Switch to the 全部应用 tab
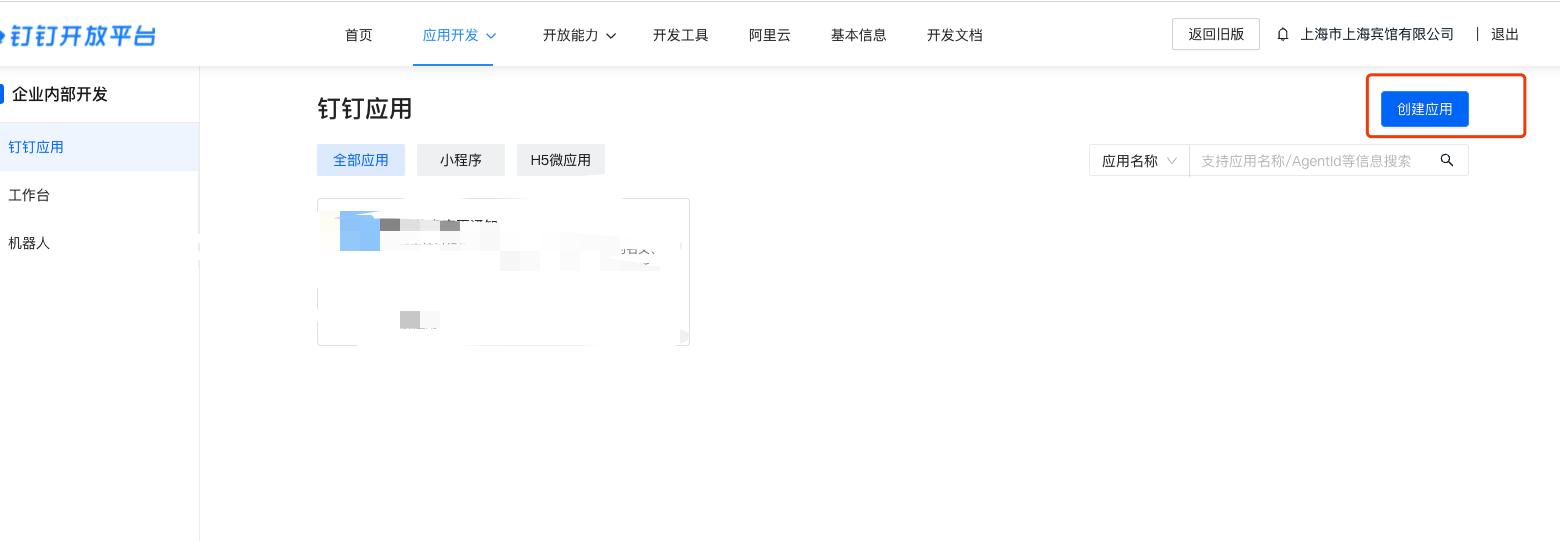The width and height of the screenshot is (1560, 541). pos(361,160)
